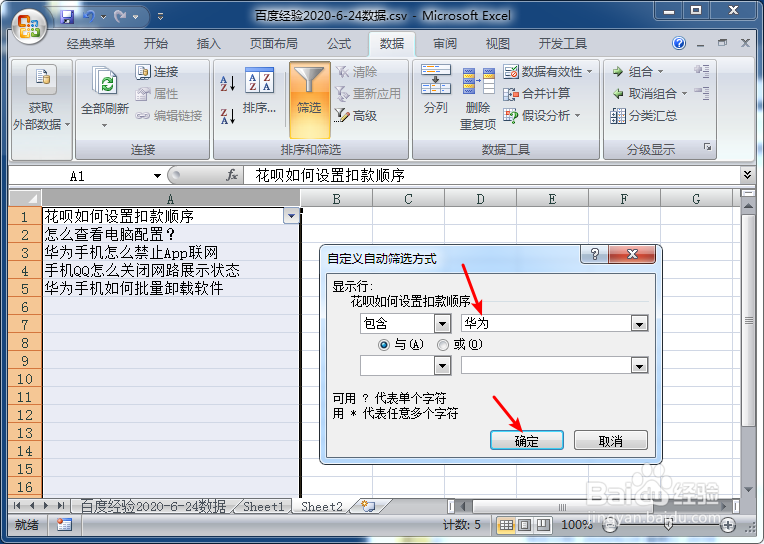The image size is (764, 544).
Task: Switch to Page Break Preview in status bar
Action: click(543, 525)
